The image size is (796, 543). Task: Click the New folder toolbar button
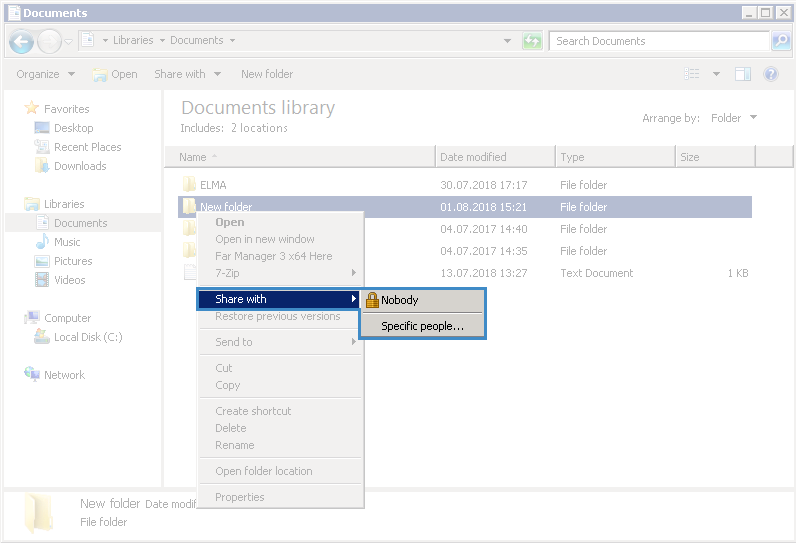(267, 74)
